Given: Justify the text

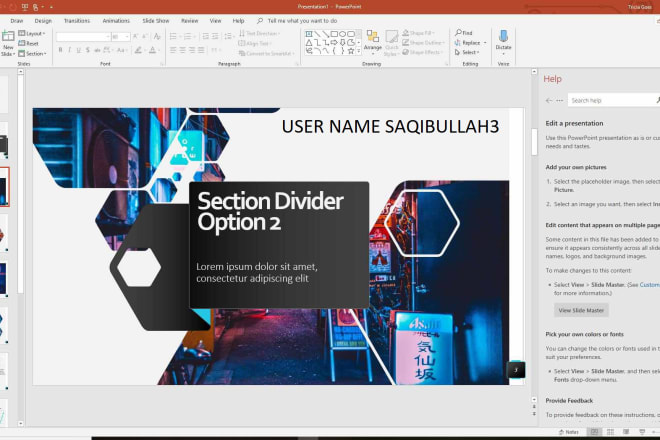Looking at the screenshot, I should 201,50.
